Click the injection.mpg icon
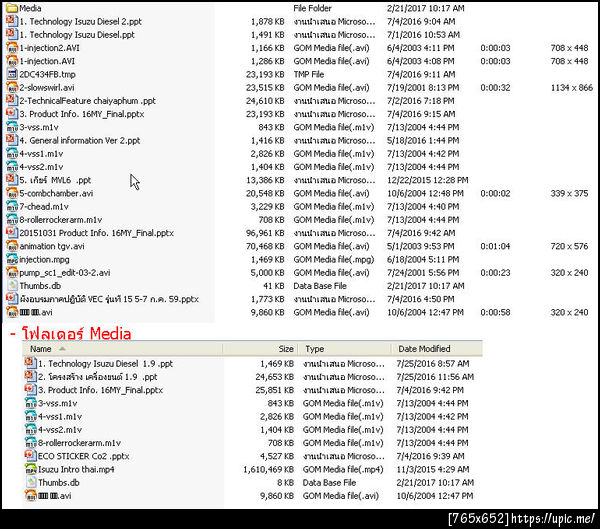The width and height of the screenshot is (600, 529). click(12, 259)
